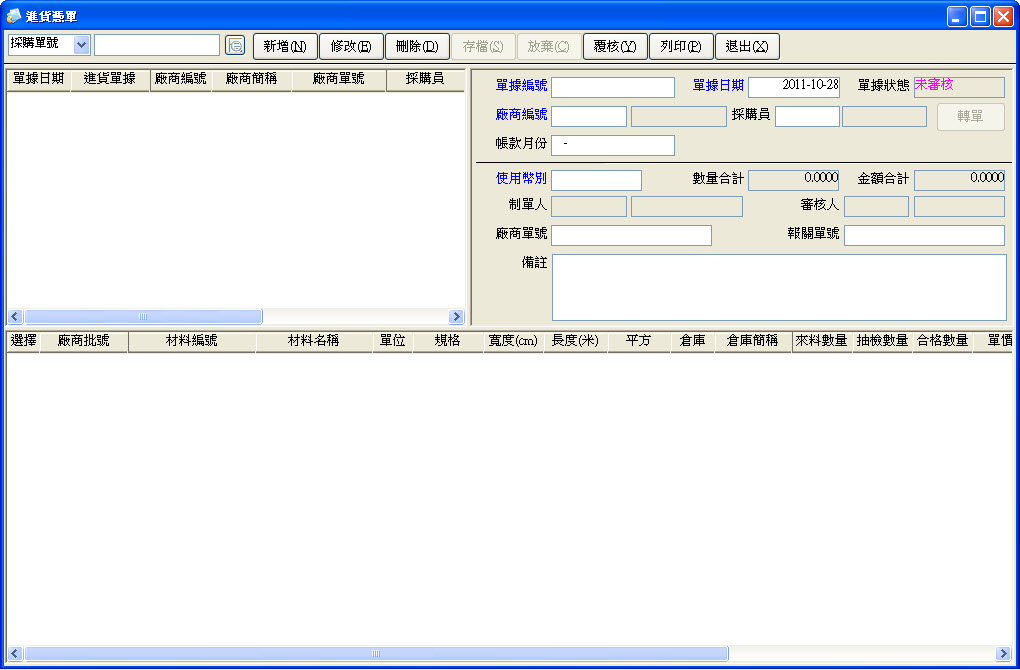Click the 廠商批號 column header
Viewport: 1020px width, 670px height.
click(x=84, y=341)
